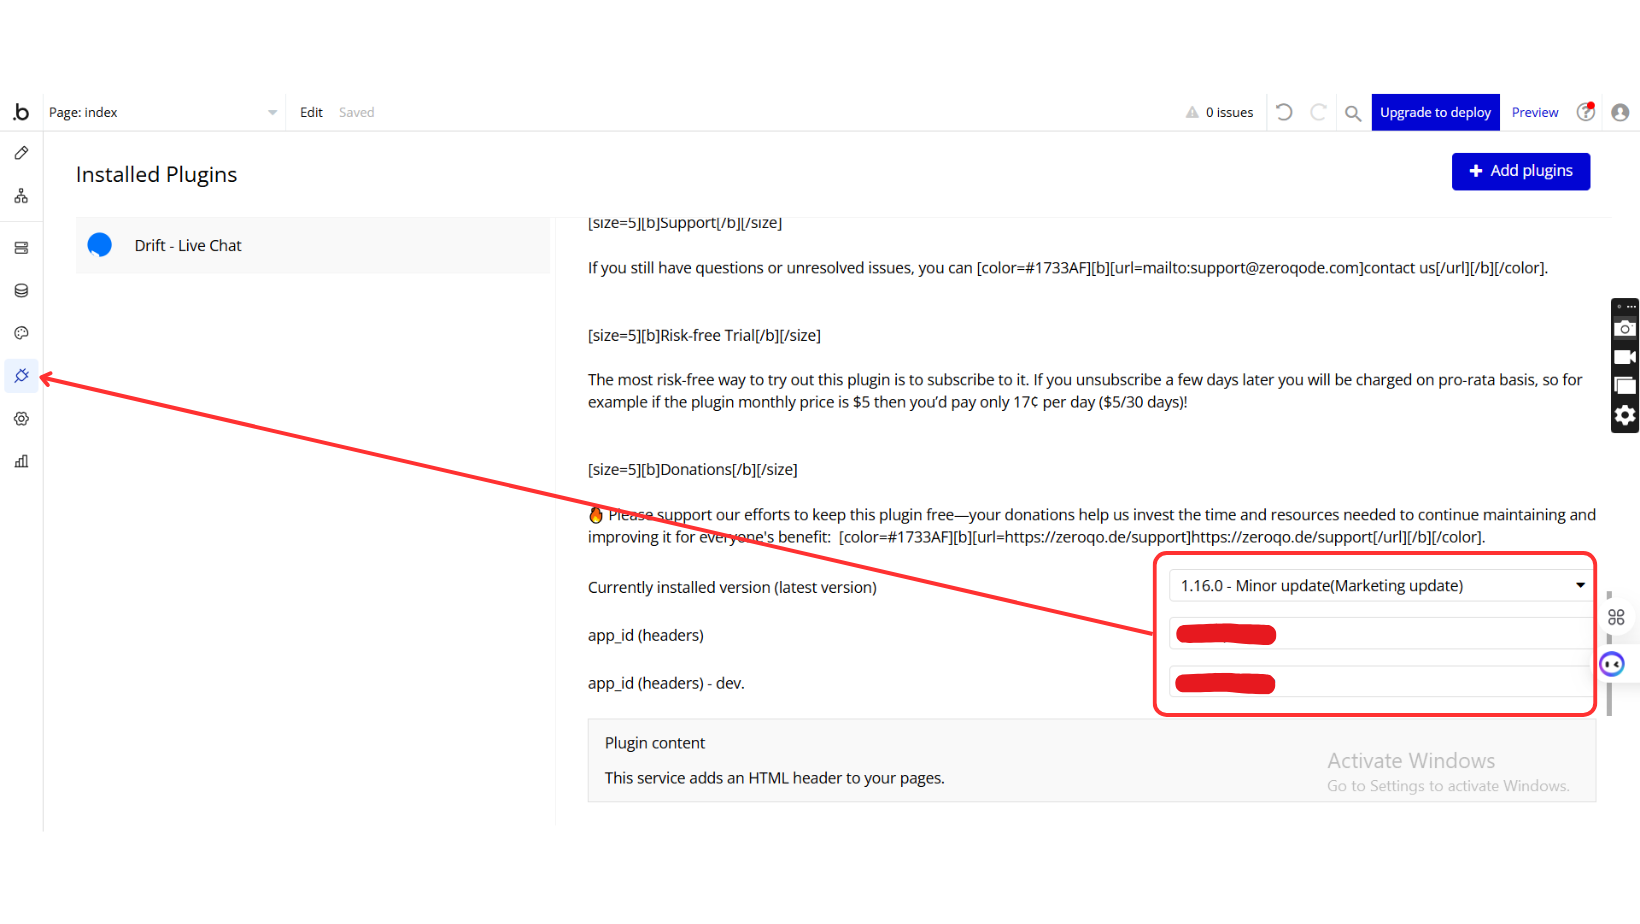
Task: Open the Workflow tab icon
Action: point(21,196)
